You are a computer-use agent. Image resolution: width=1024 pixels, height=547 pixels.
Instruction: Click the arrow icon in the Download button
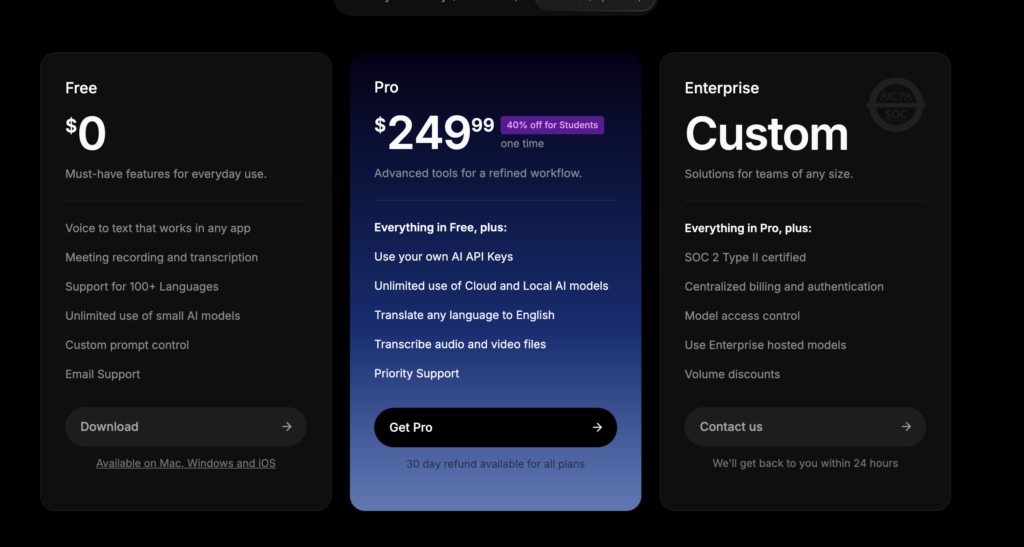coord(287,426)
